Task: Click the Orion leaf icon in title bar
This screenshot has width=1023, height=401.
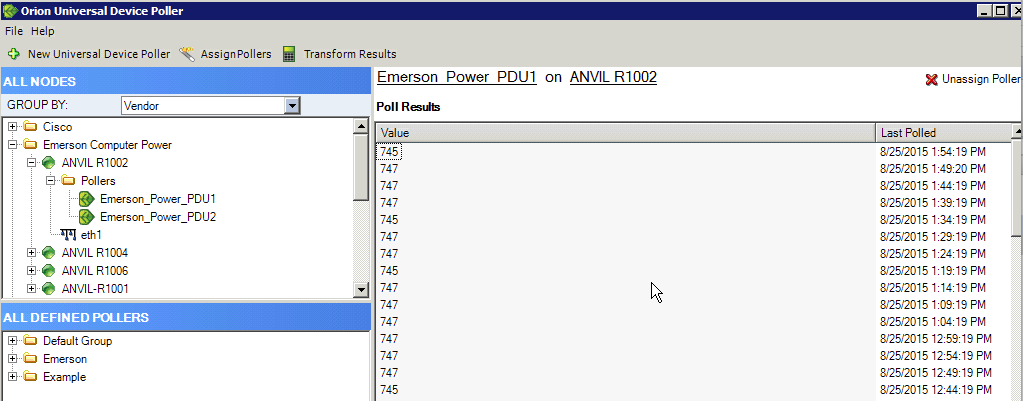Action: 10,10
